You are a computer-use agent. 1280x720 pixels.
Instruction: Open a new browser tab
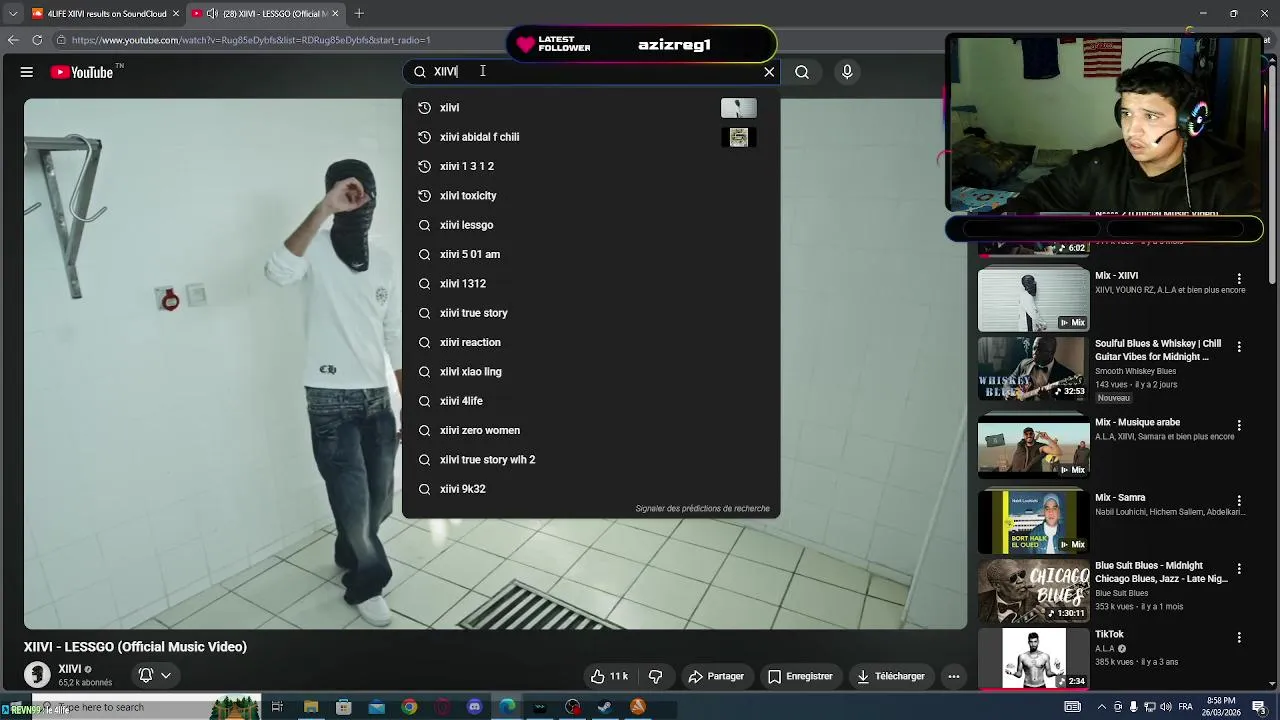click(x=359, y=13)
